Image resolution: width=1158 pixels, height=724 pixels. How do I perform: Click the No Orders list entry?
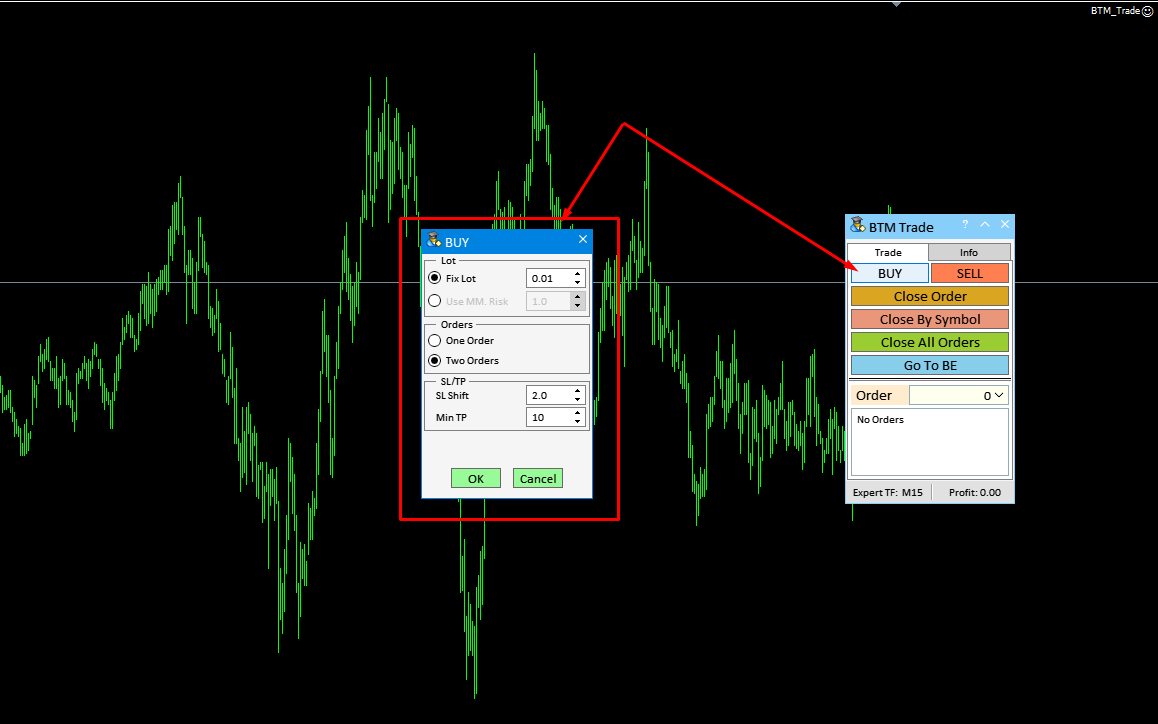coord(880,420)
